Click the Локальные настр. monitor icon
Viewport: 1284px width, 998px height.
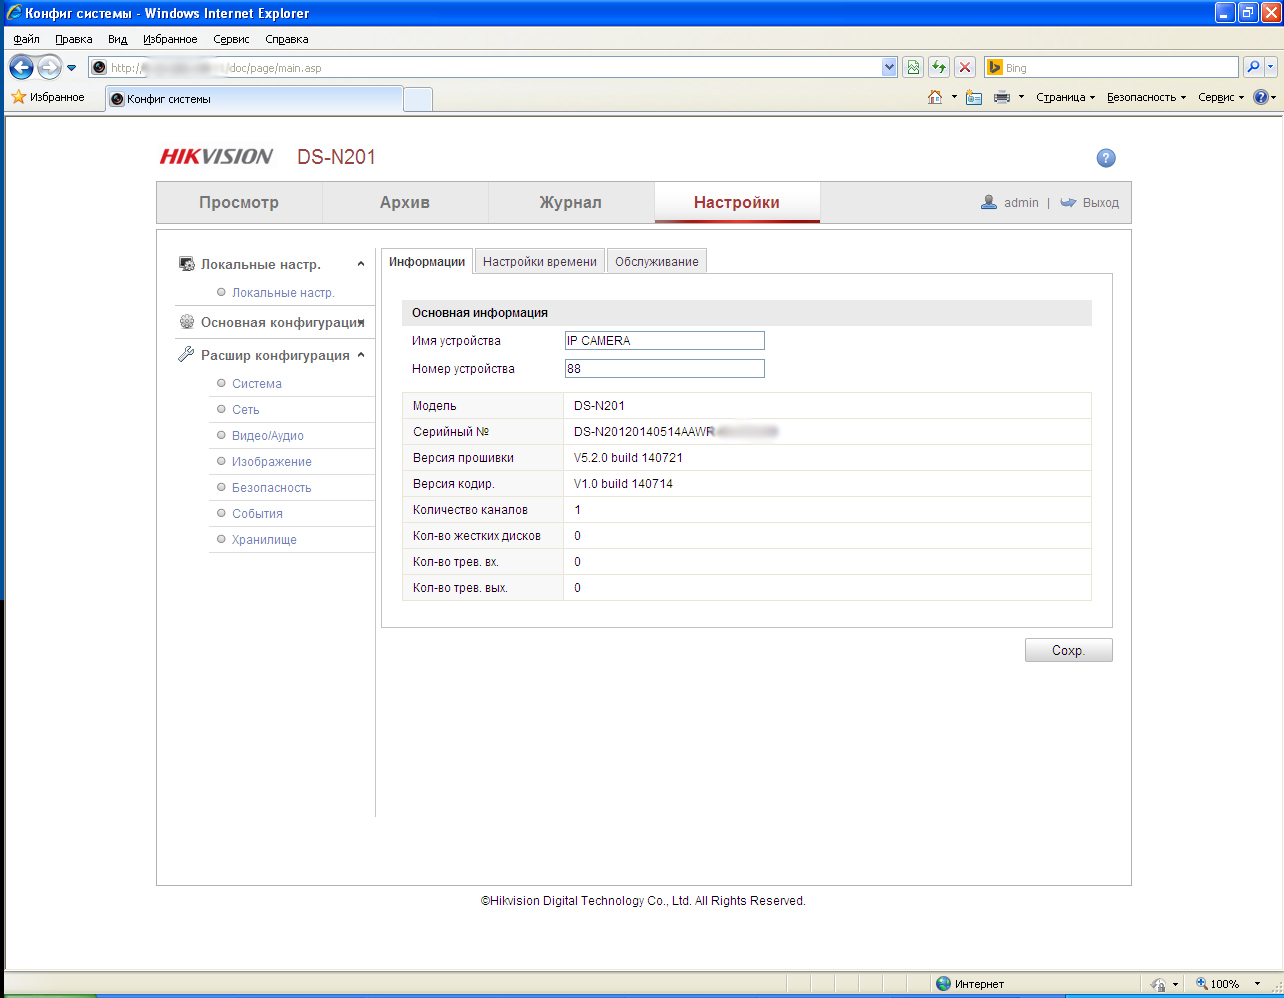point(186,264)
